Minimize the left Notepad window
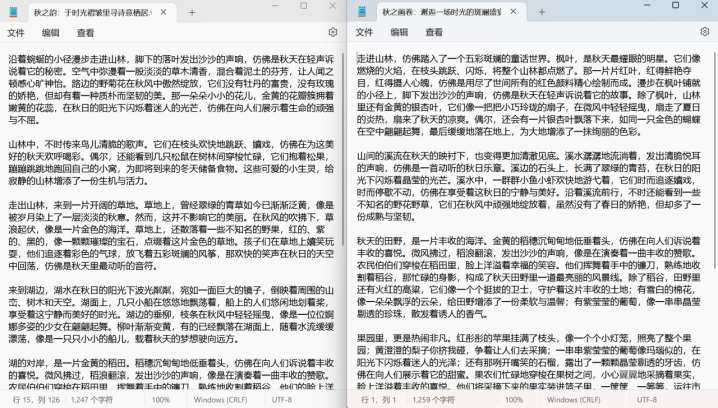718x408 pixels. click(275, 6)
